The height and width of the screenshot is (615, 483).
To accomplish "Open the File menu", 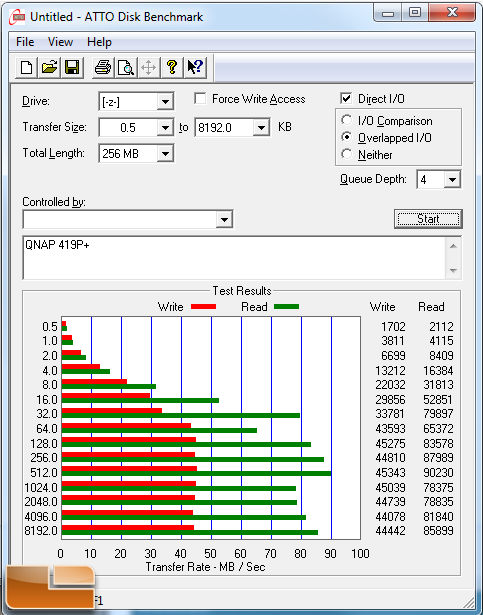I will coord(25,42).
